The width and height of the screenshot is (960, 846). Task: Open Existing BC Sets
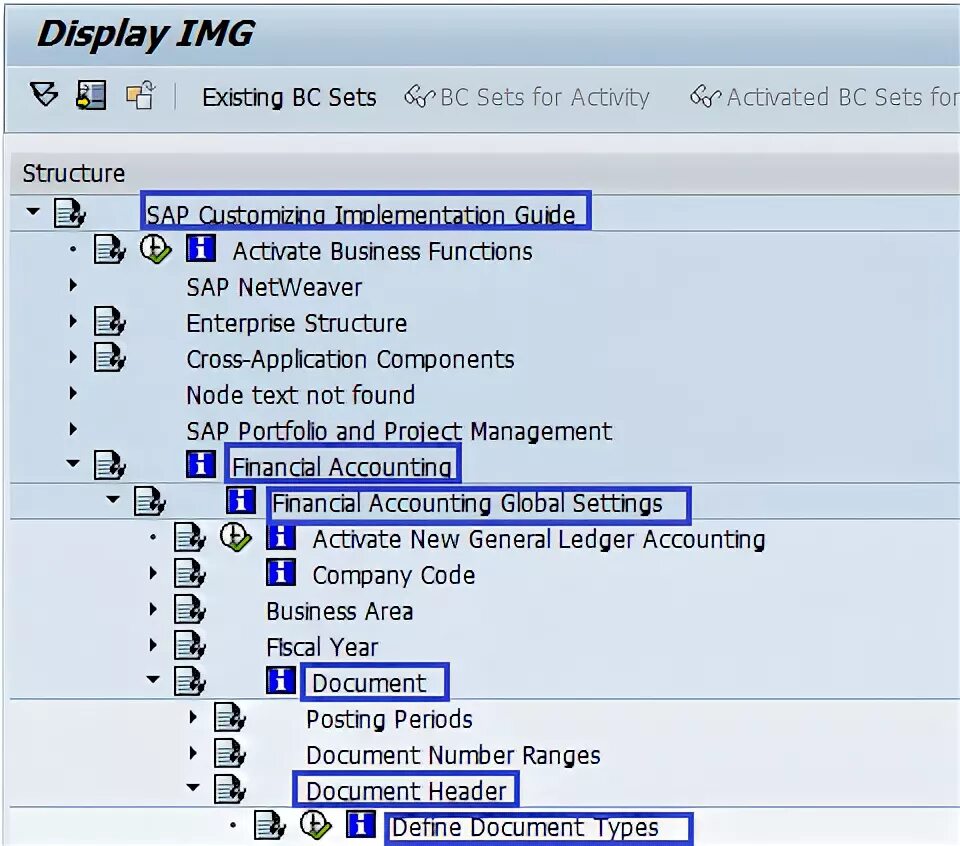(x=289, y=97)
